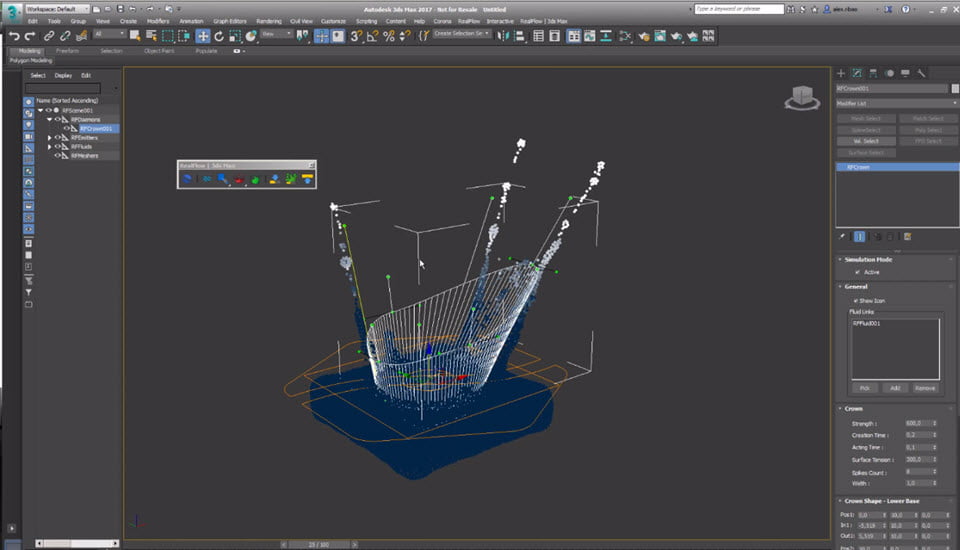
Task: Click the Vol. Select modifier button
Action: pos(866,141)
